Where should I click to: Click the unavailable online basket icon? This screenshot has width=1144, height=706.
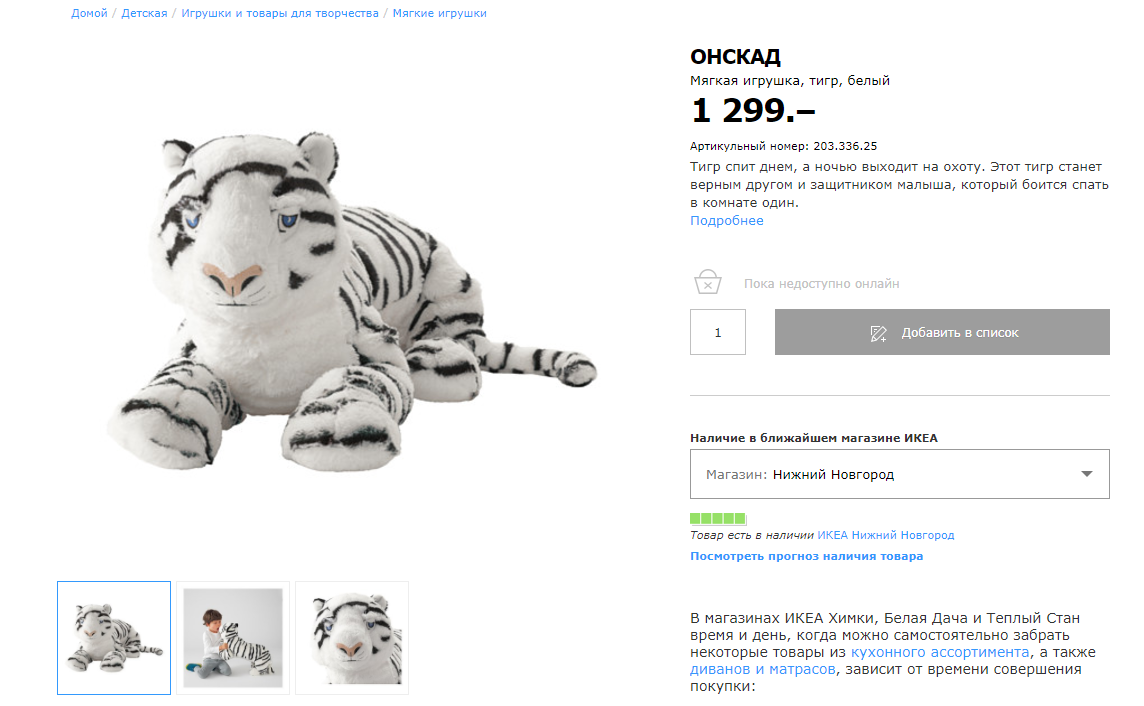tap(708, 282)
